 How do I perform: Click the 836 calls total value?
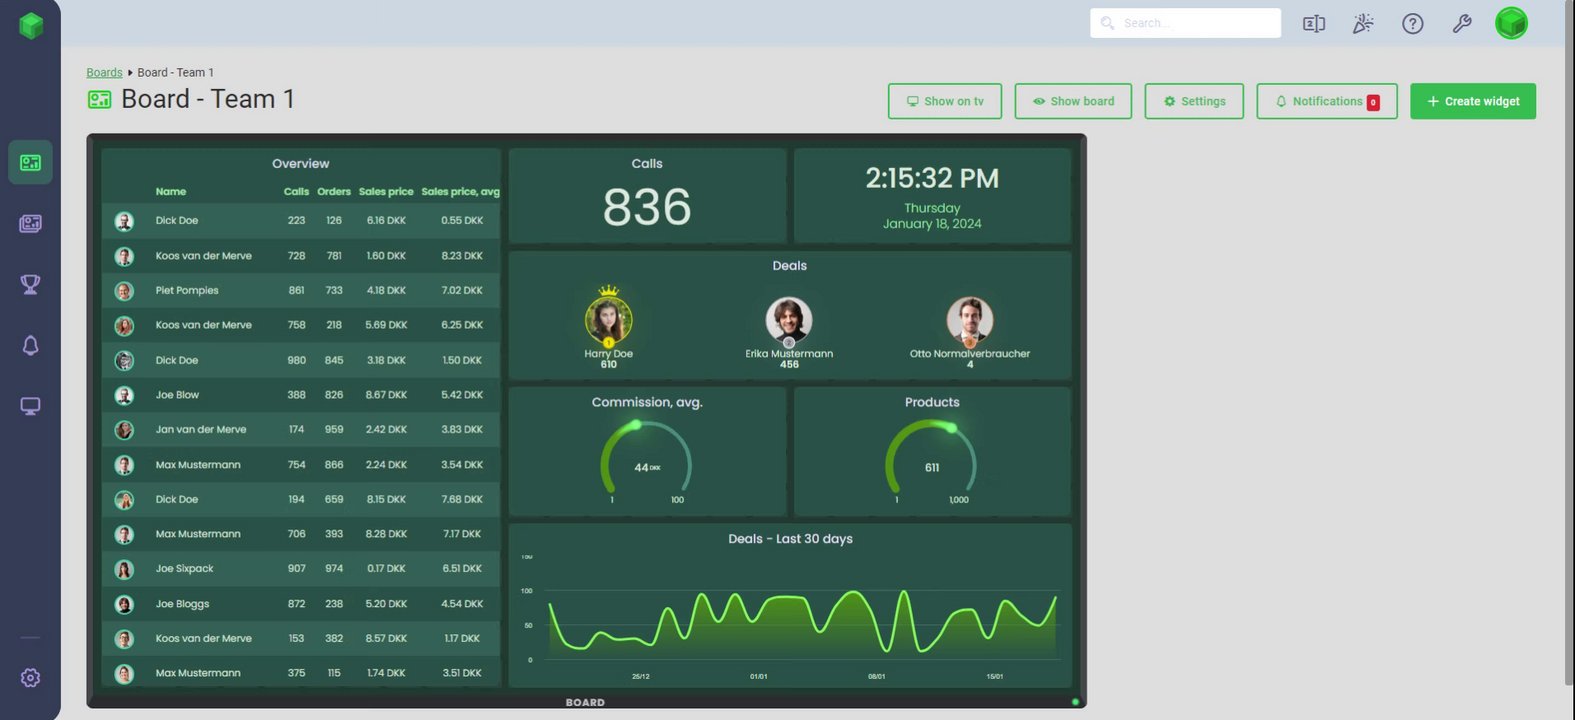point(647,207)
